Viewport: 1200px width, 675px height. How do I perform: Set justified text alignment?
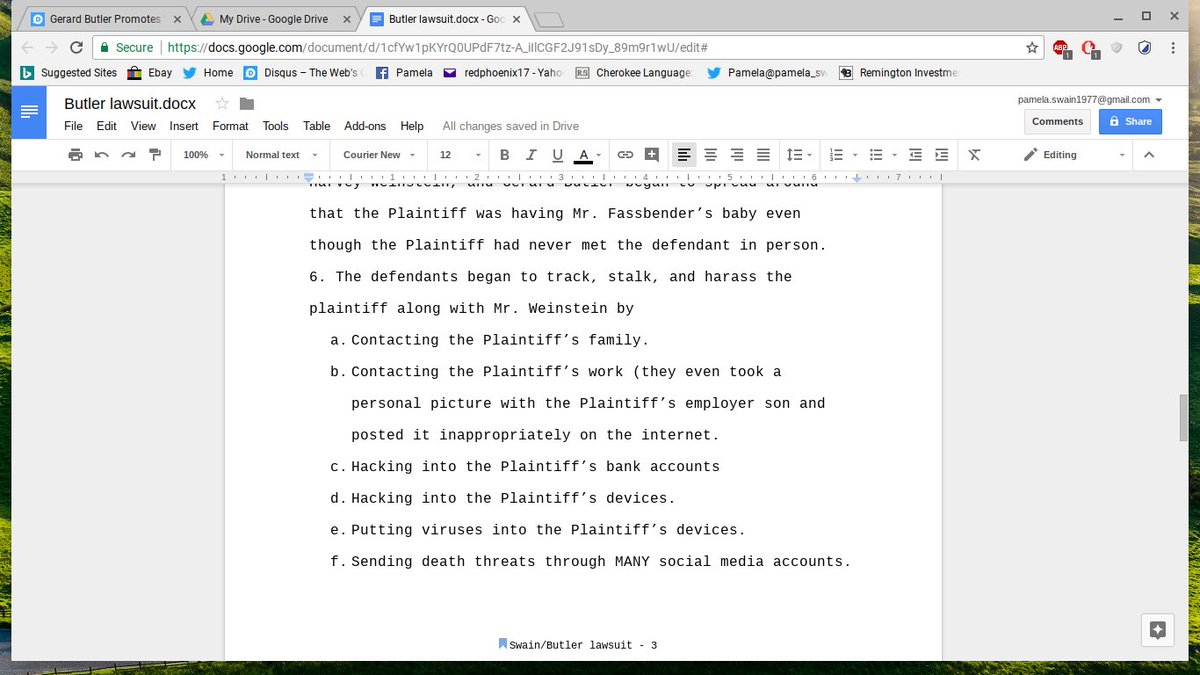[x=763, y=155]
